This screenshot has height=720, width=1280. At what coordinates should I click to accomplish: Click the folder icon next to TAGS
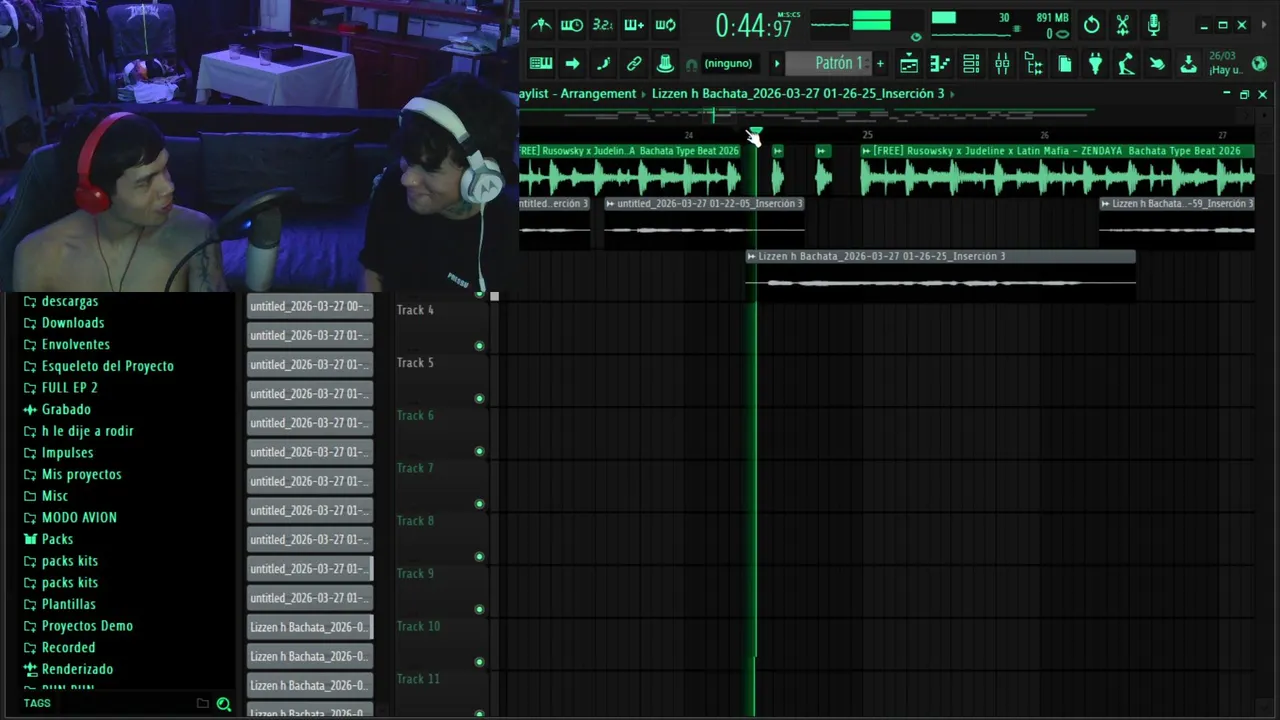pos(203,704)
